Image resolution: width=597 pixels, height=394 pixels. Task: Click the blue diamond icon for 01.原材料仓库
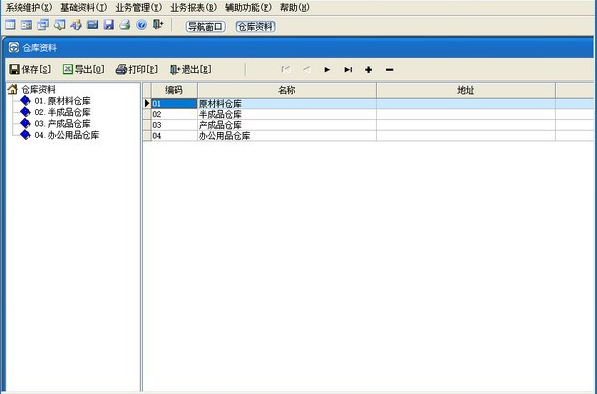[25, 101]
